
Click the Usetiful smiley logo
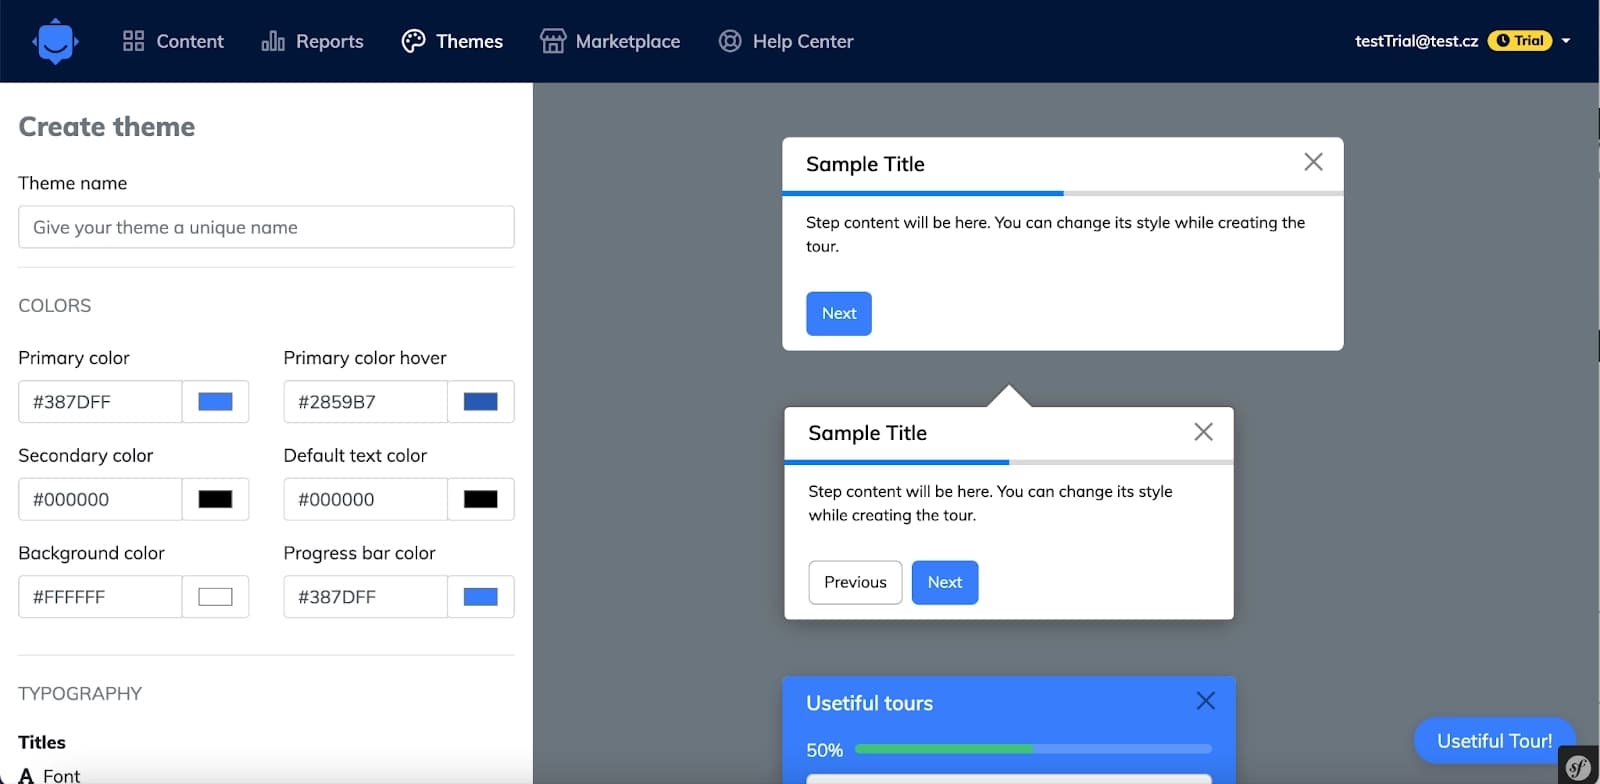55,41
